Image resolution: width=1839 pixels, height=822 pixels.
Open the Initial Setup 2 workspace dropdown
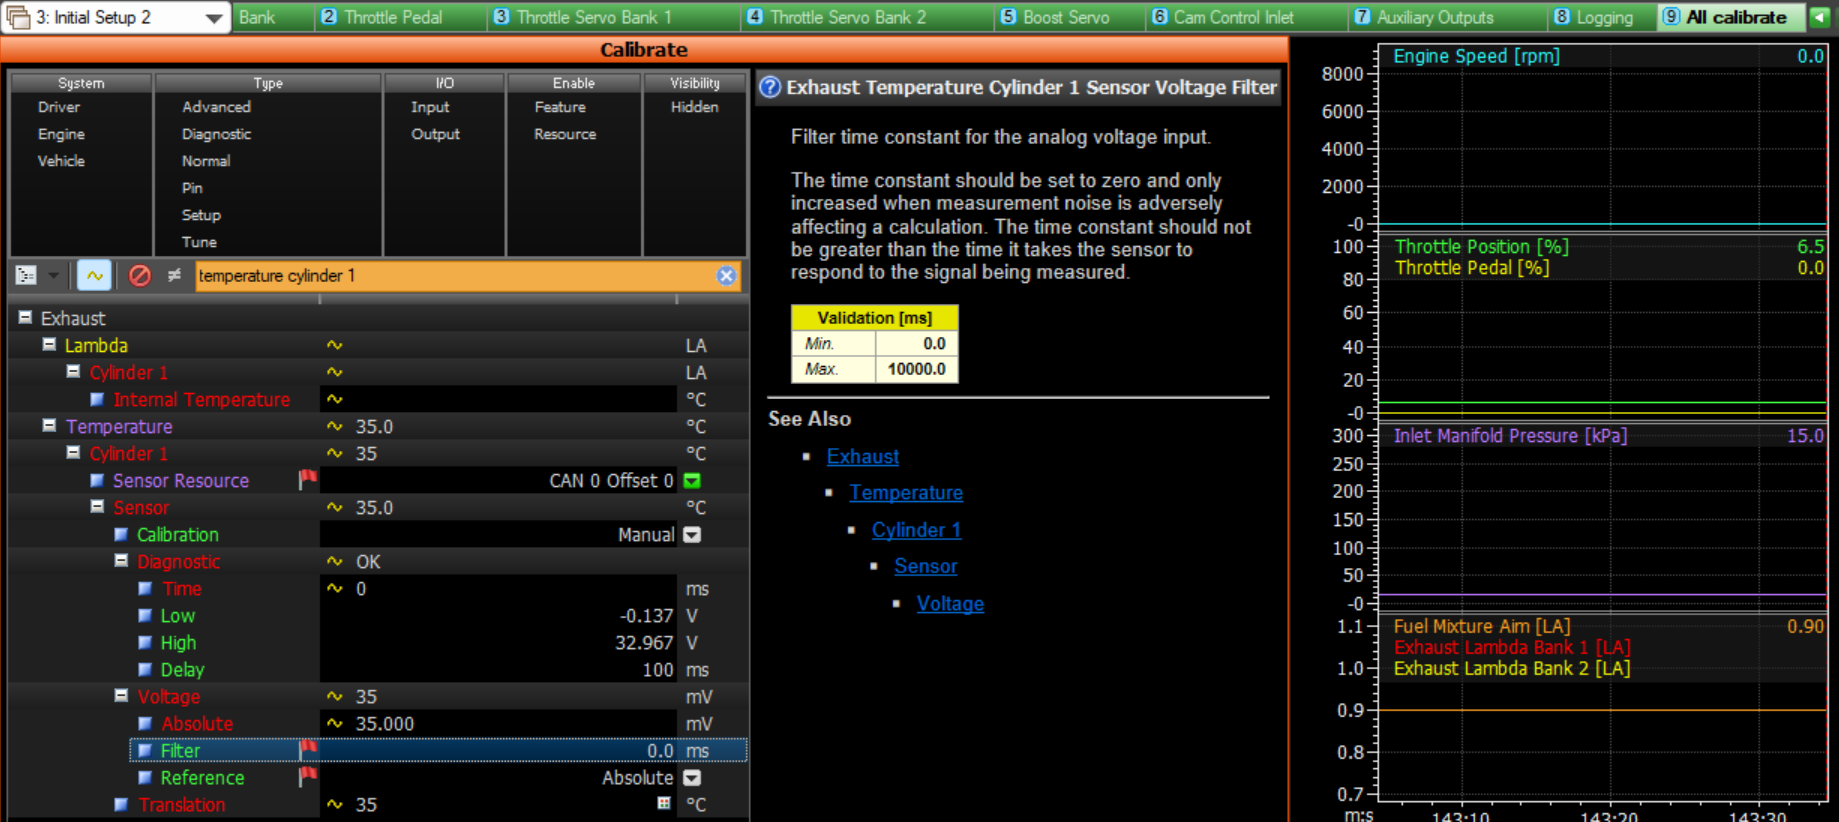tap(213, 18)
